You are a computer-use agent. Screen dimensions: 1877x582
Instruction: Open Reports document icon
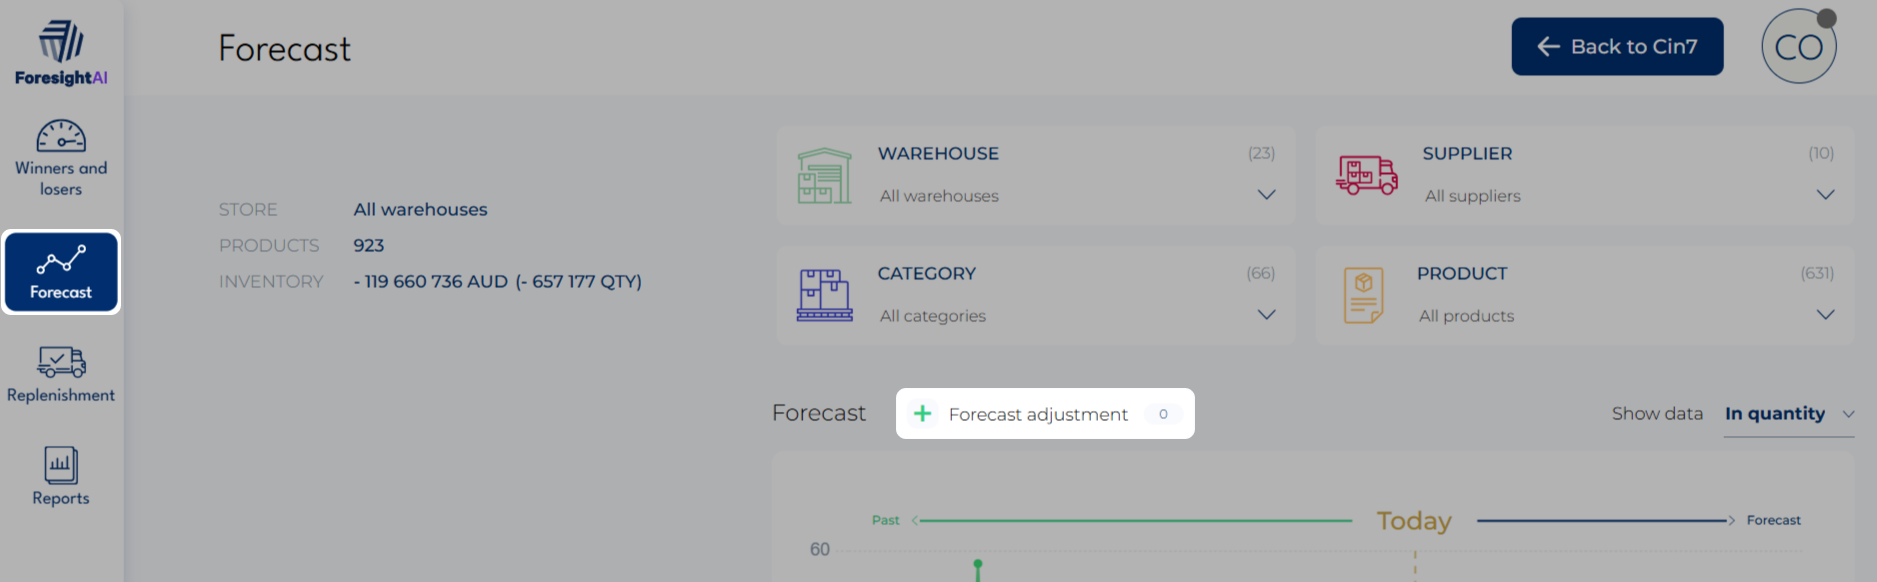click(61, 465)
